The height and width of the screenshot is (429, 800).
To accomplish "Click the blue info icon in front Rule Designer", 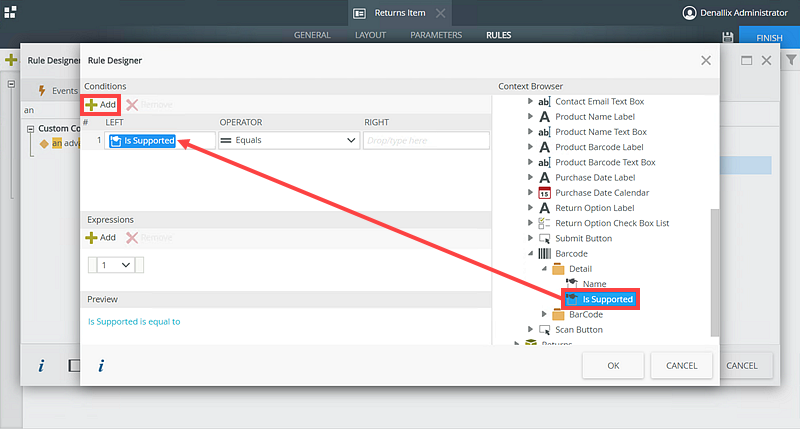I will [101, 365].
